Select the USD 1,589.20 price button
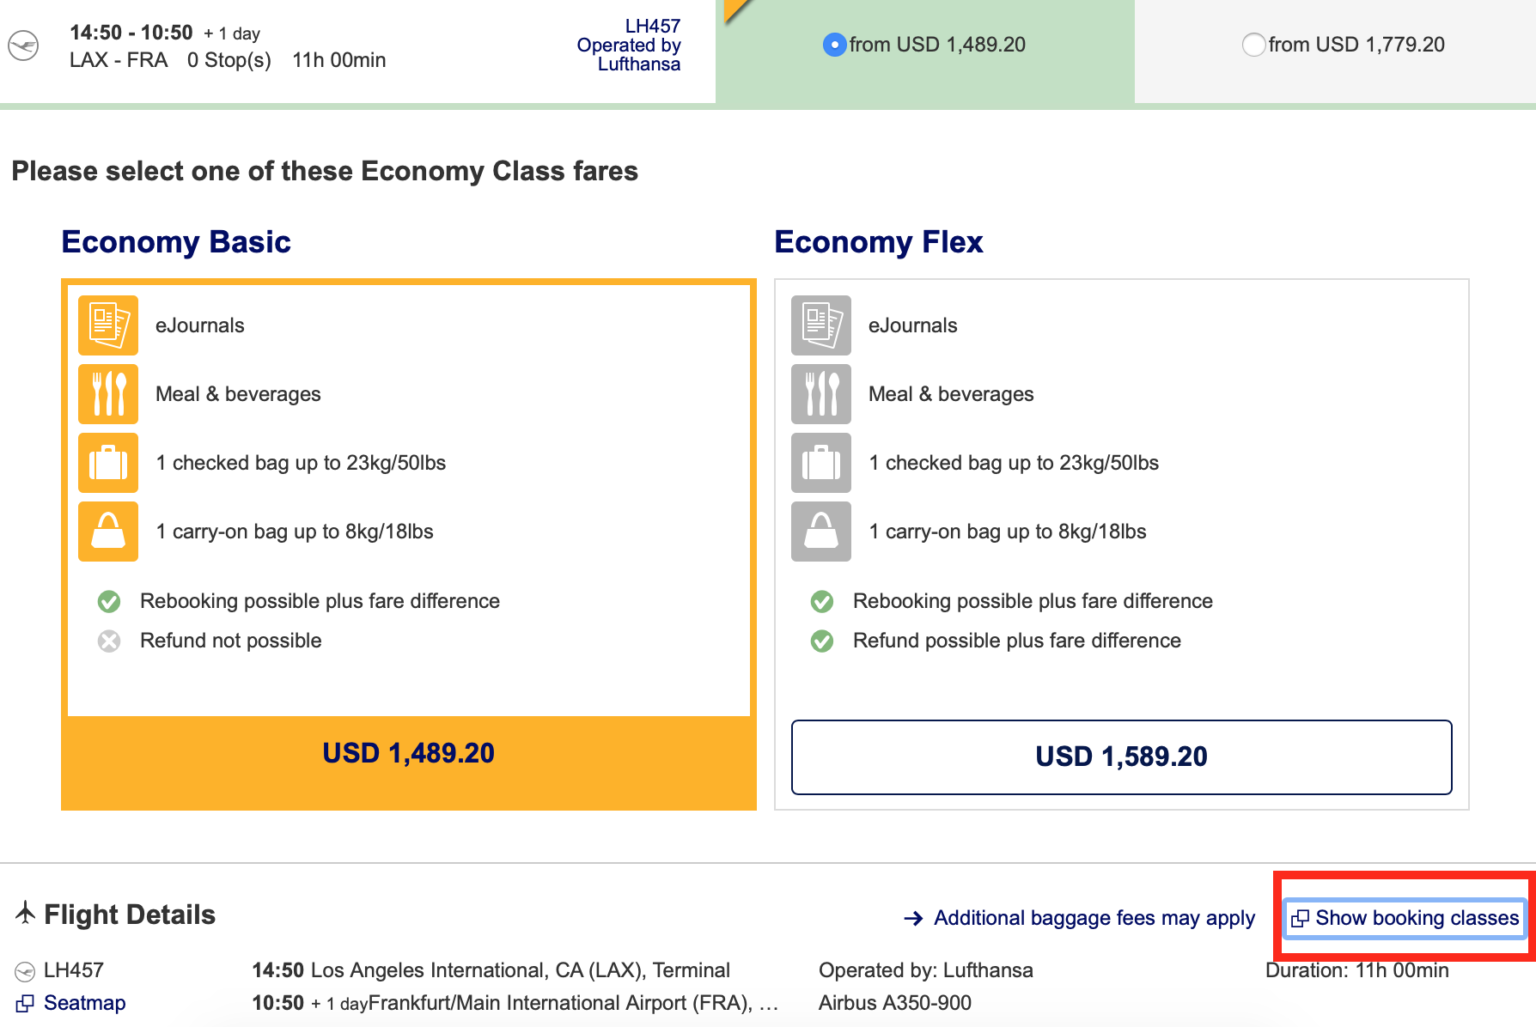The image size is (1536, 1027). 1121,757
